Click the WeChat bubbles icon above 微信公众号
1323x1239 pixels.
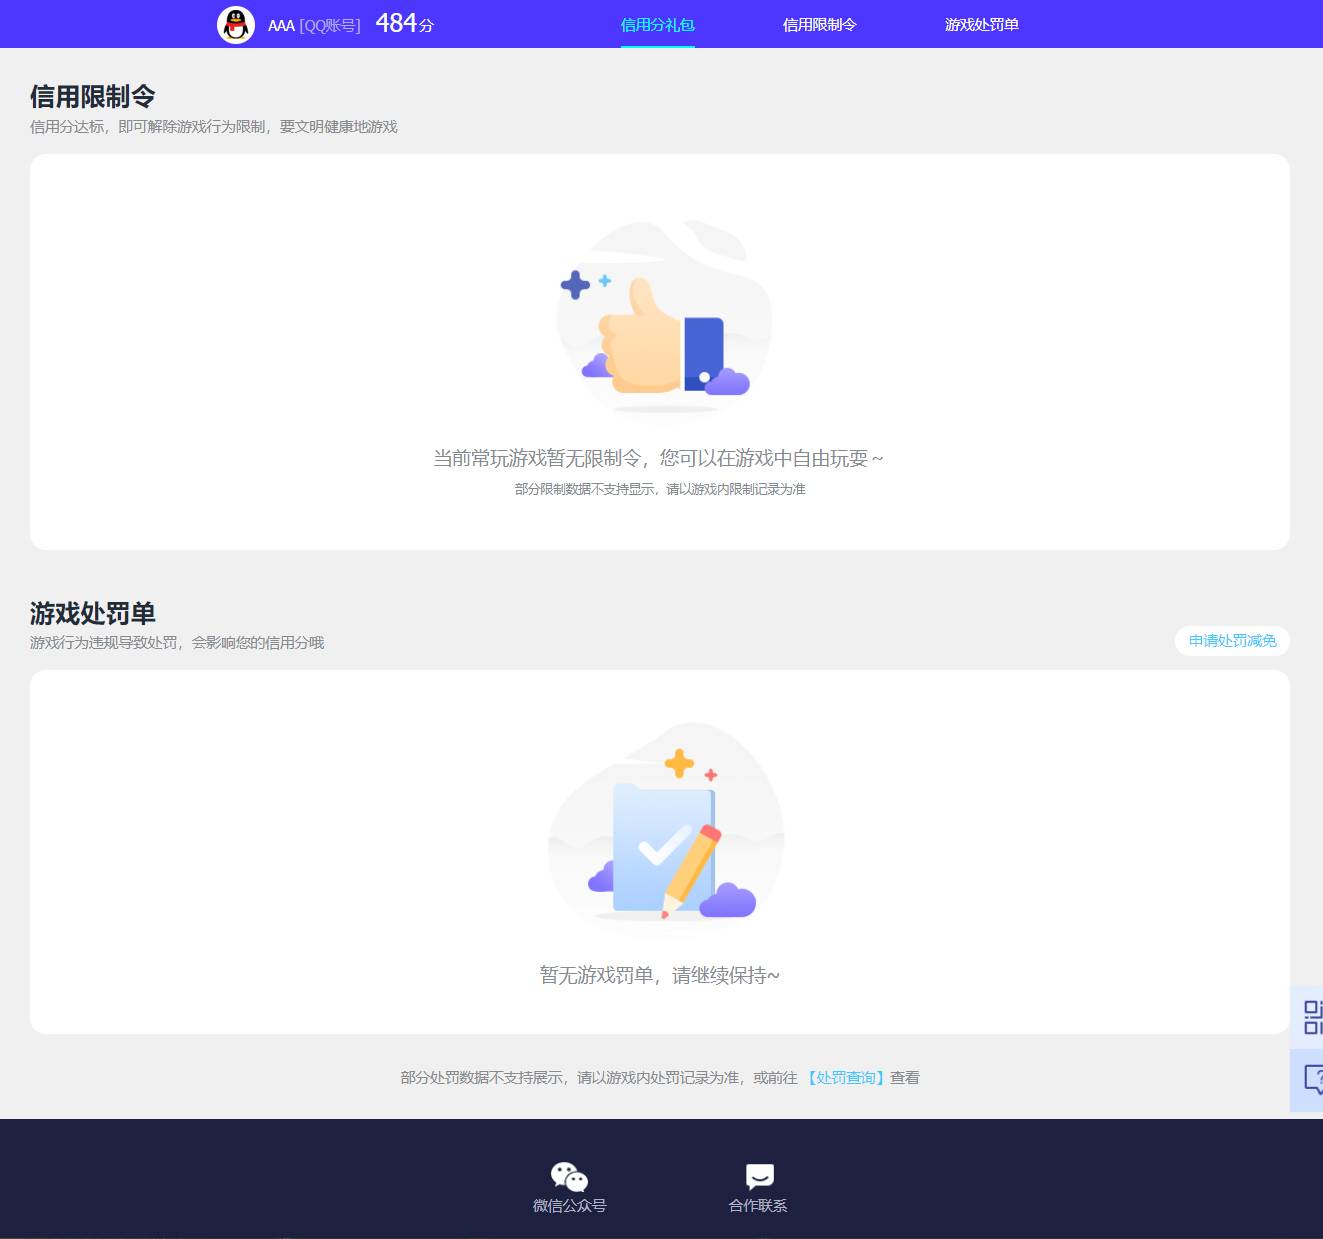(568, 1175)
